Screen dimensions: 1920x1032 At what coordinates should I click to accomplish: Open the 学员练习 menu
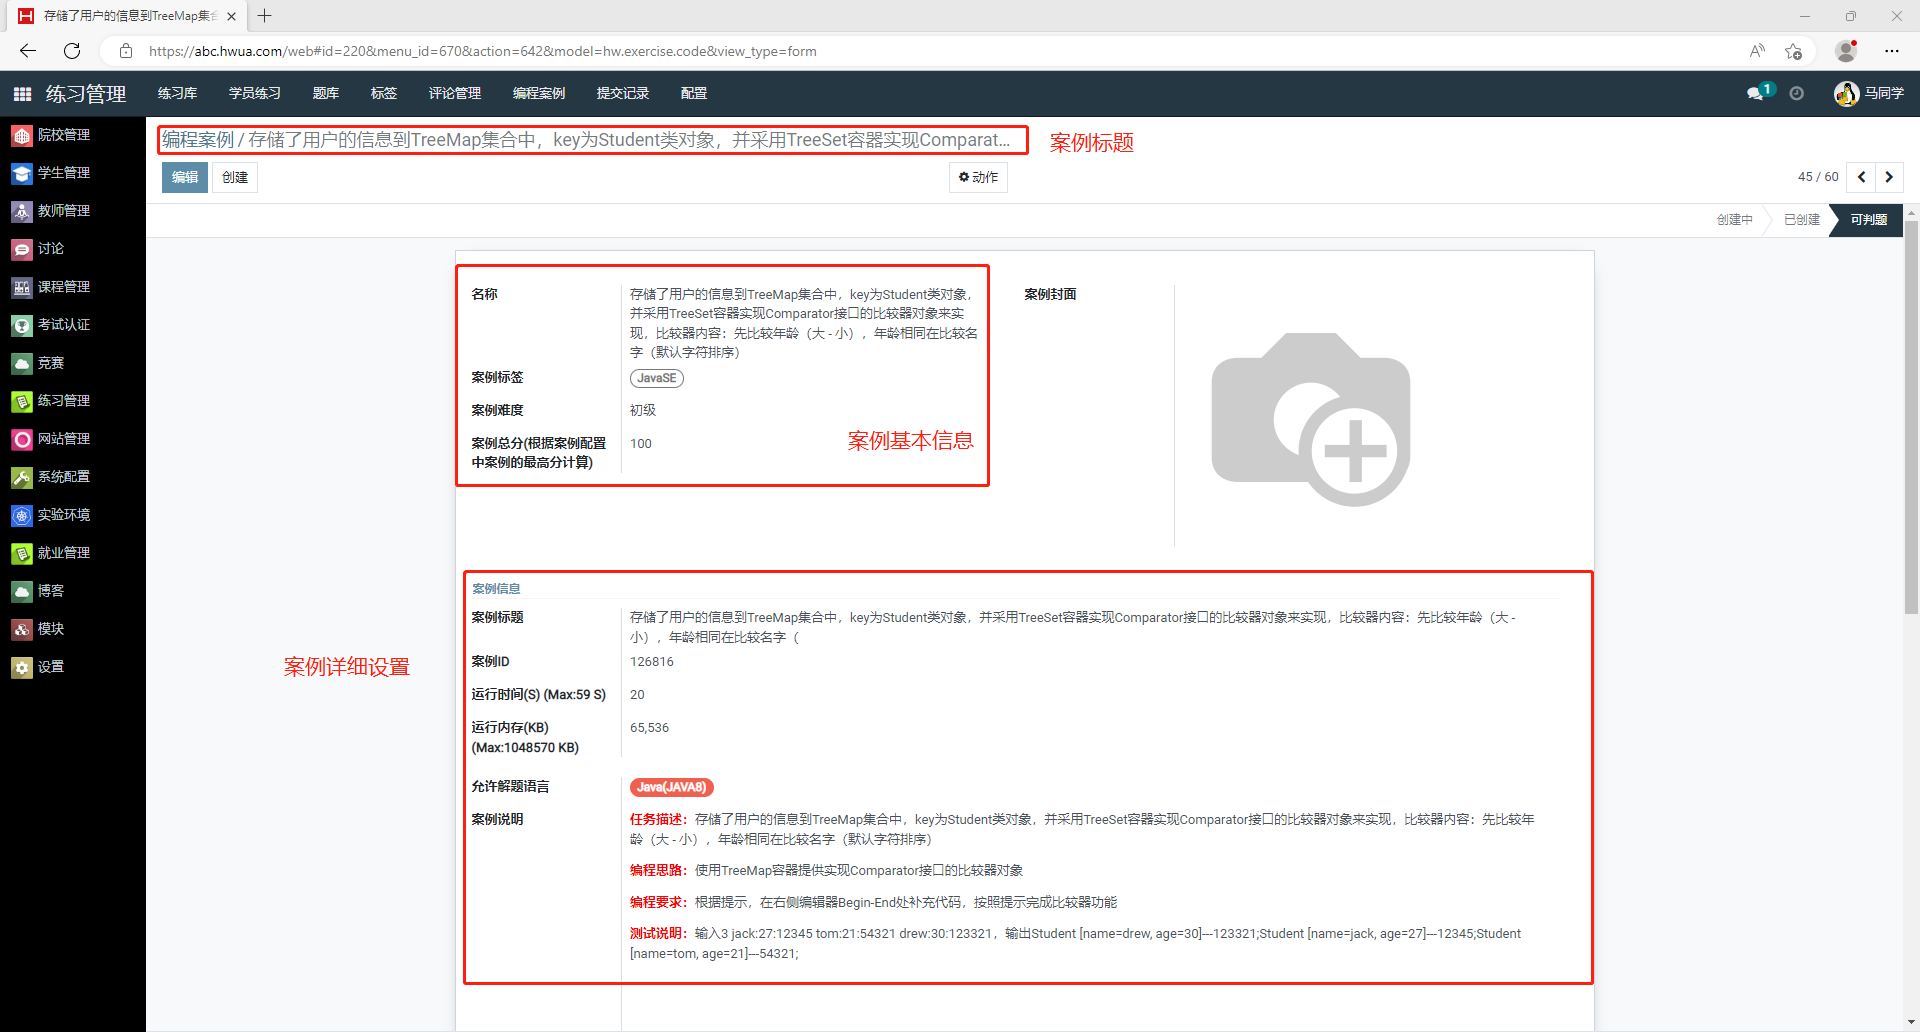[255, 93]
